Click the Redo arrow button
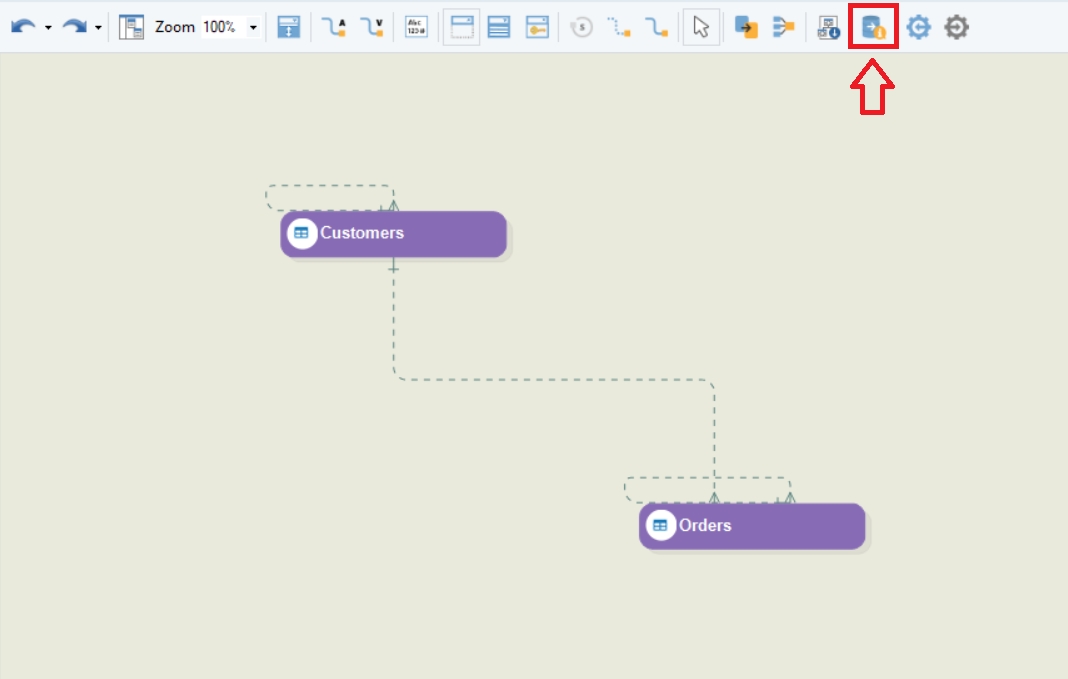Screen dimensions: 1068x679 (75, 27)
